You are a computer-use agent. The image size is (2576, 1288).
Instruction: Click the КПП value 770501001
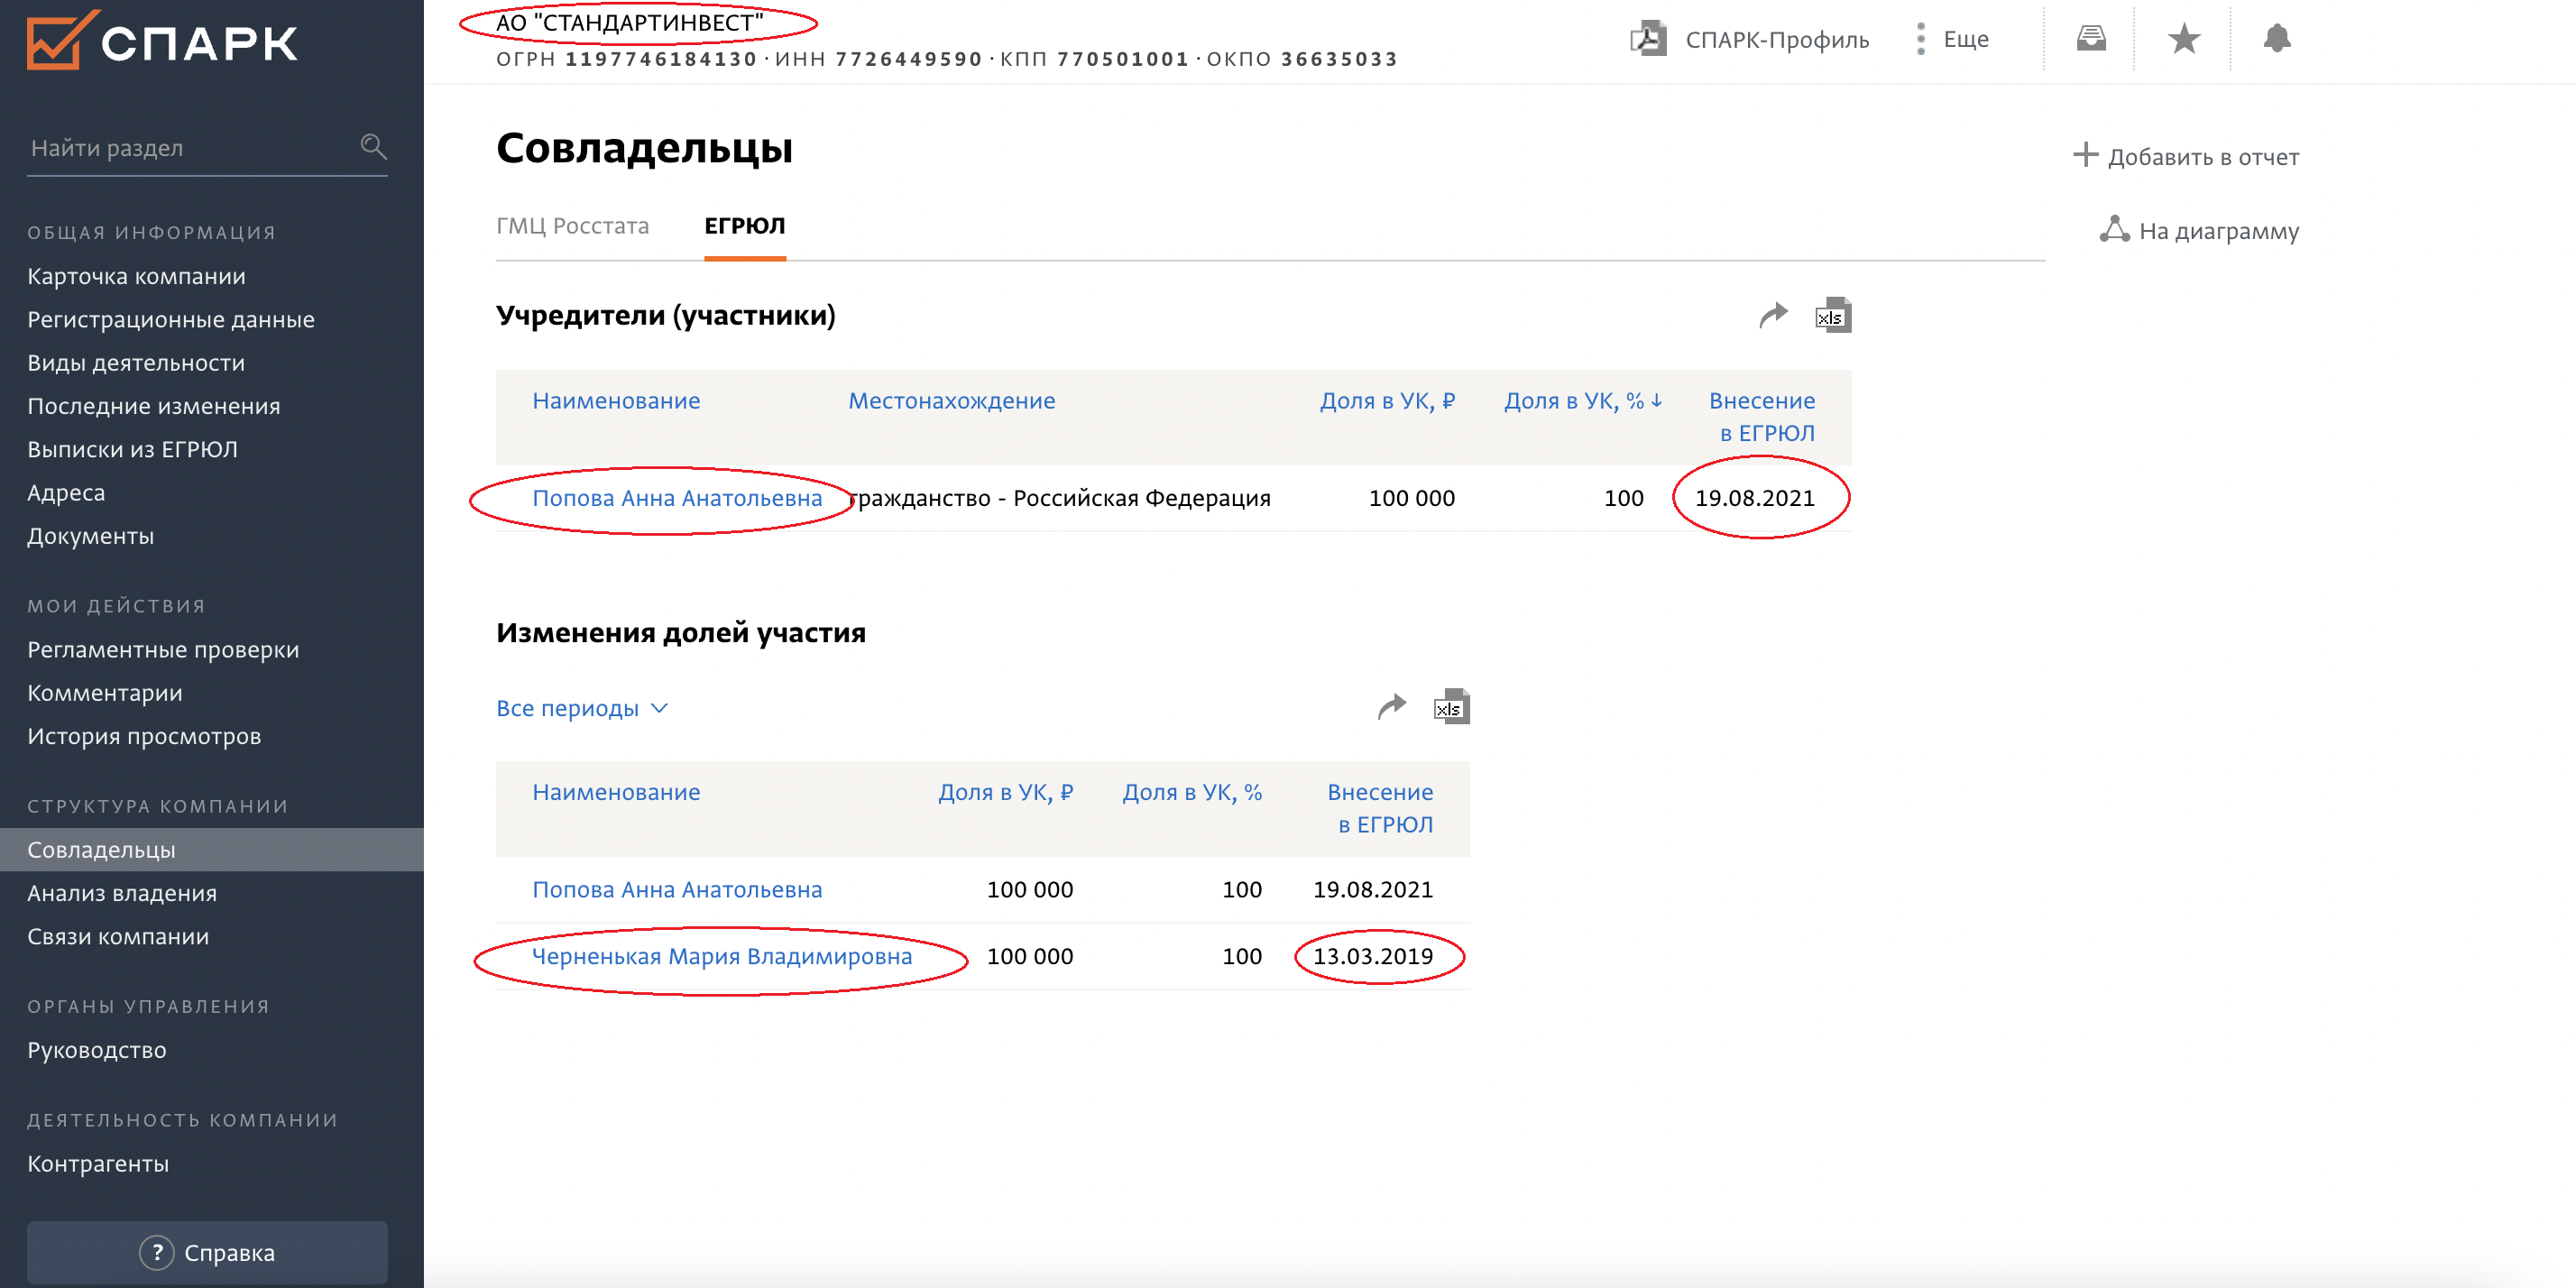point(1123,59)
